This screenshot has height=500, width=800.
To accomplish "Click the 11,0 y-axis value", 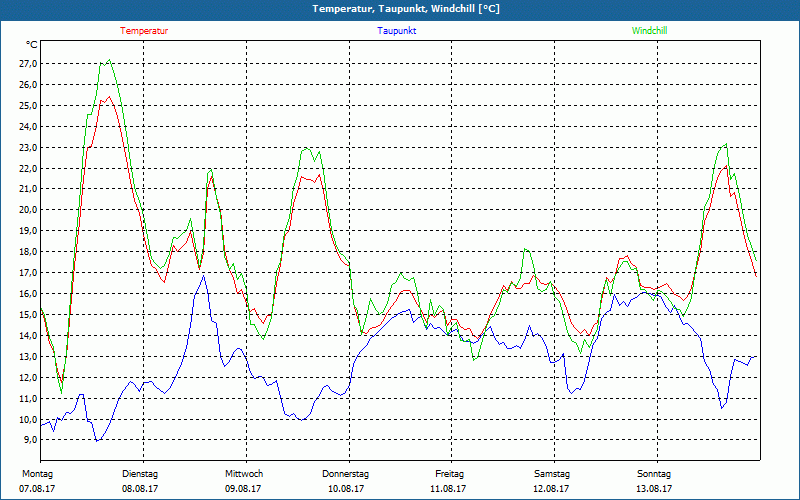I will 29,398.
